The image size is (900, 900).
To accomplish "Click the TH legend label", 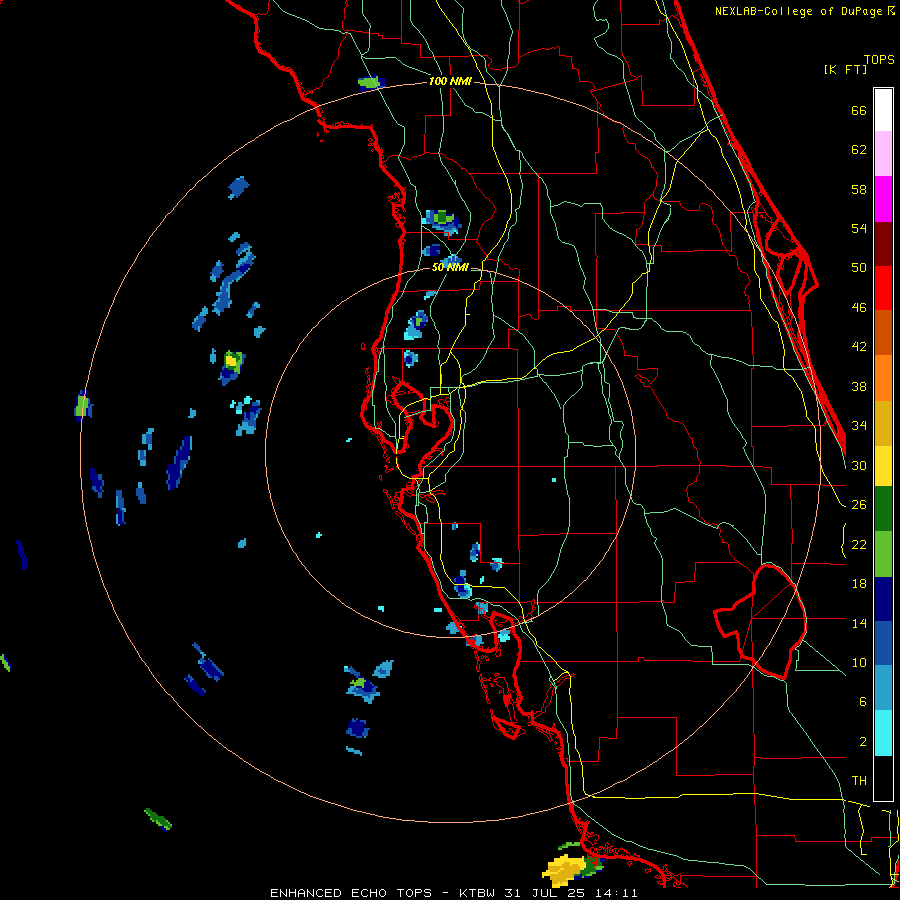I will pos(859,781).
